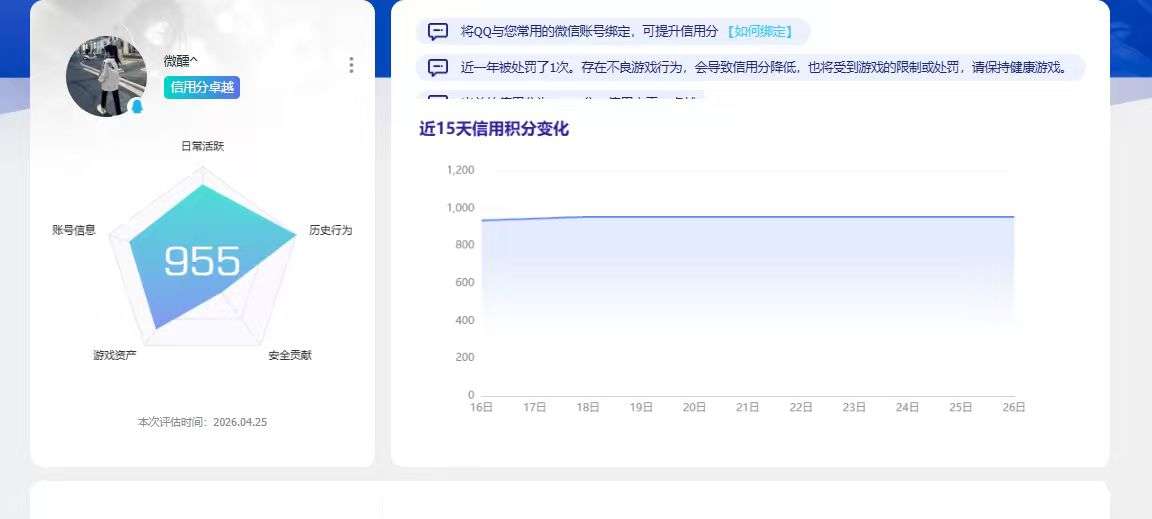Click the 955 credit score in radar chart
The height and width of the screenshot is (519, 1152).
click(202, 262)
